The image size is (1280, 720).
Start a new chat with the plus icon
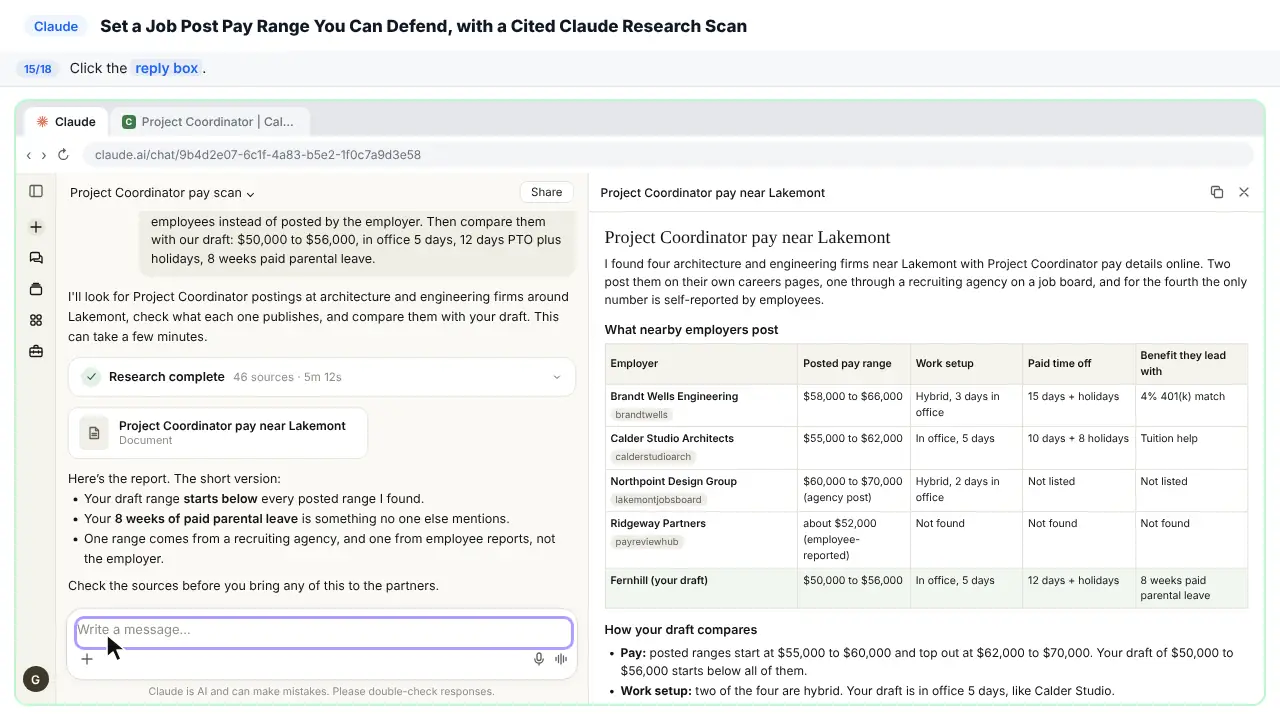click(36, 227)
